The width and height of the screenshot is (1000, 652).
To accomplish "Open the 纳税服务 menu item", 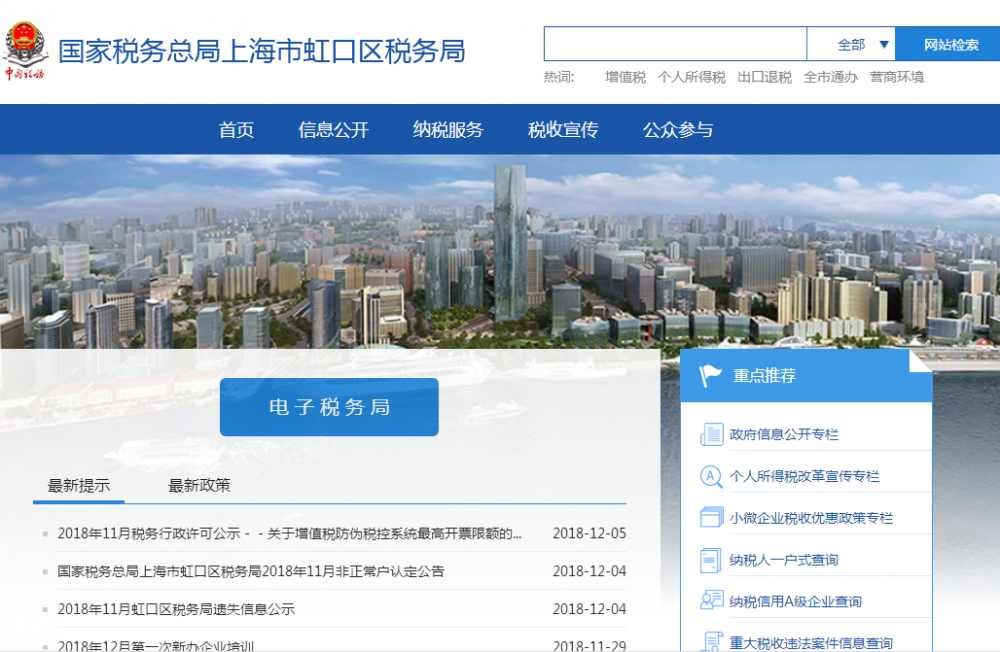I will 446,129.
